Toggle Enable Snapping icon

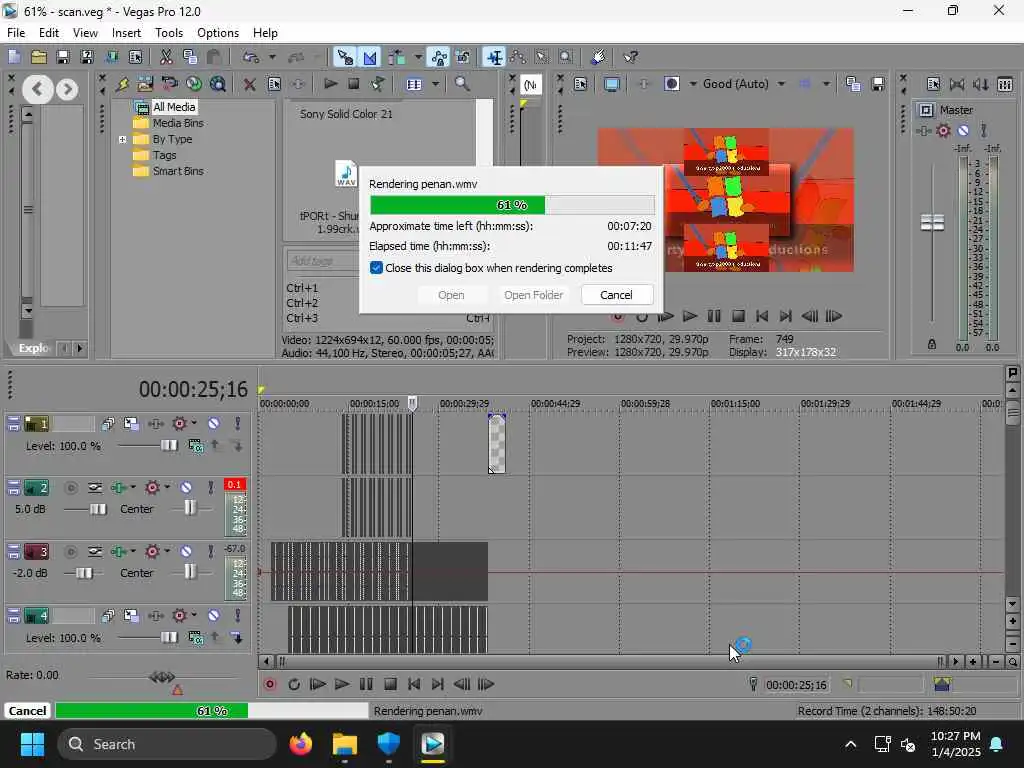[x=345, y=57]
